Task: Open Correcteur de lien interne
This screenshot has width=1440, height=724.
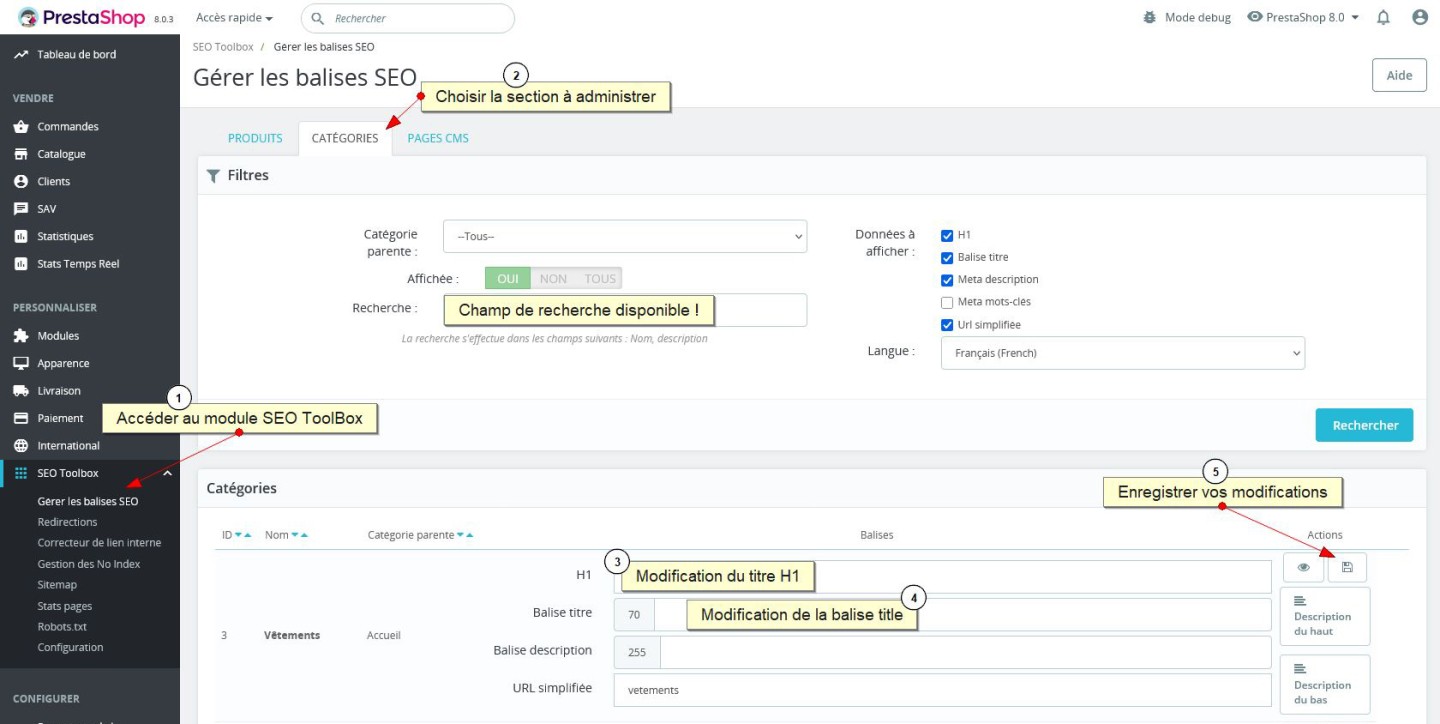Action: [99, 543]
